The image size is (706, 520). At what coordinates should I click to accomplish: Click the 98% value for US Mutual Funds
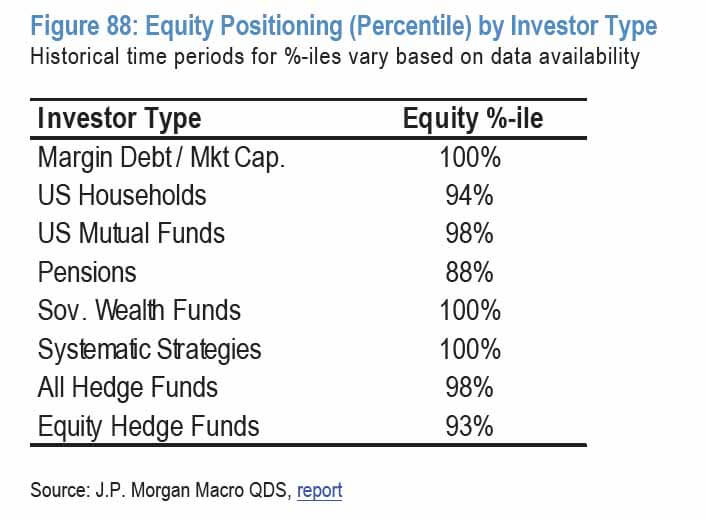click(x=469, y=233)
